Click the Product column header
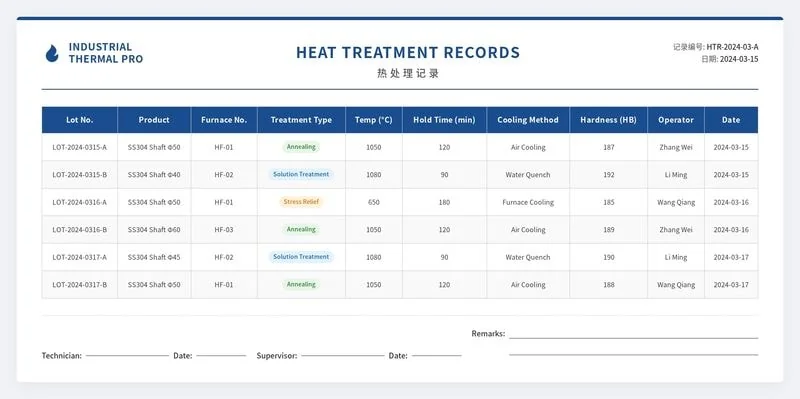The height and width of the screenshot is (399, 800). (154, 120)
